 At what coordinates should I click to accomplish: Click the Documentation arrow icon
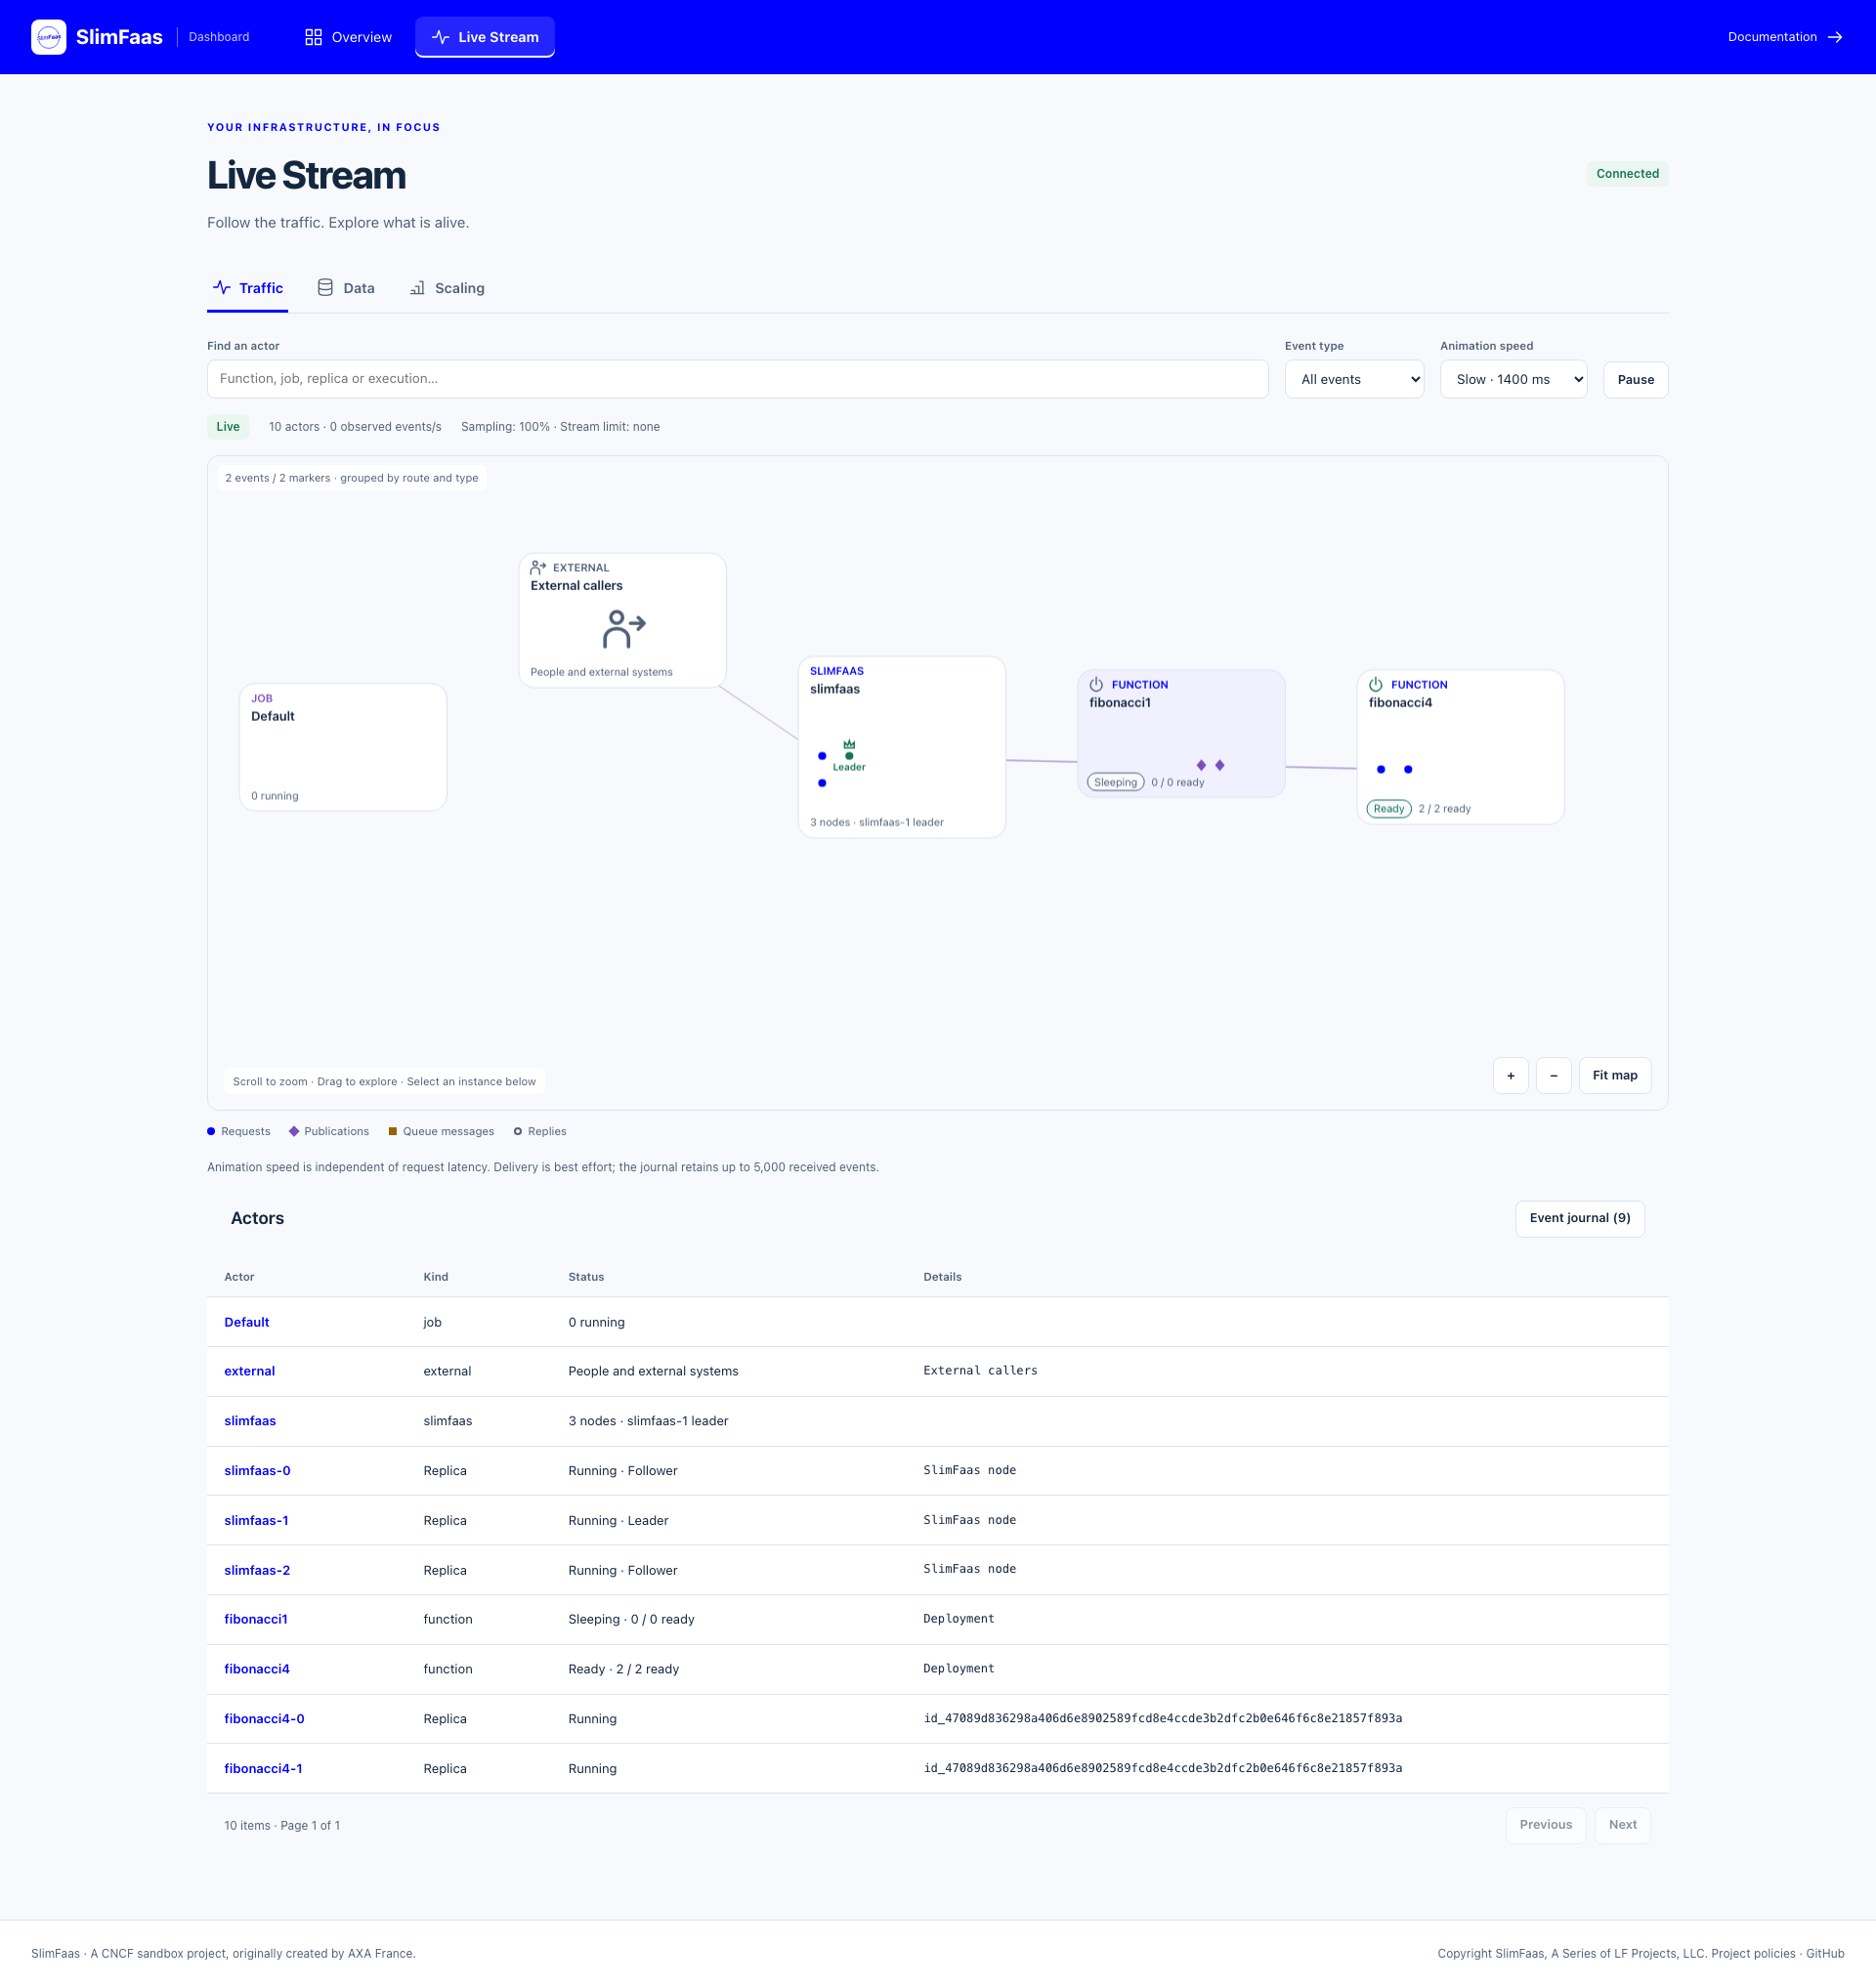pyautogui.click(x=1835, y=37)
